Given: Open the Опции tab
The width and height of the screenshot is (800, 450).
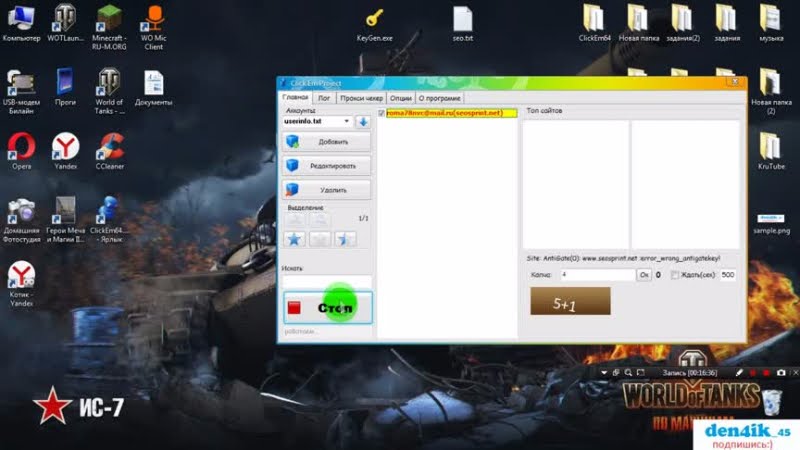Looking at the screenshot, I should coord(401,98).
